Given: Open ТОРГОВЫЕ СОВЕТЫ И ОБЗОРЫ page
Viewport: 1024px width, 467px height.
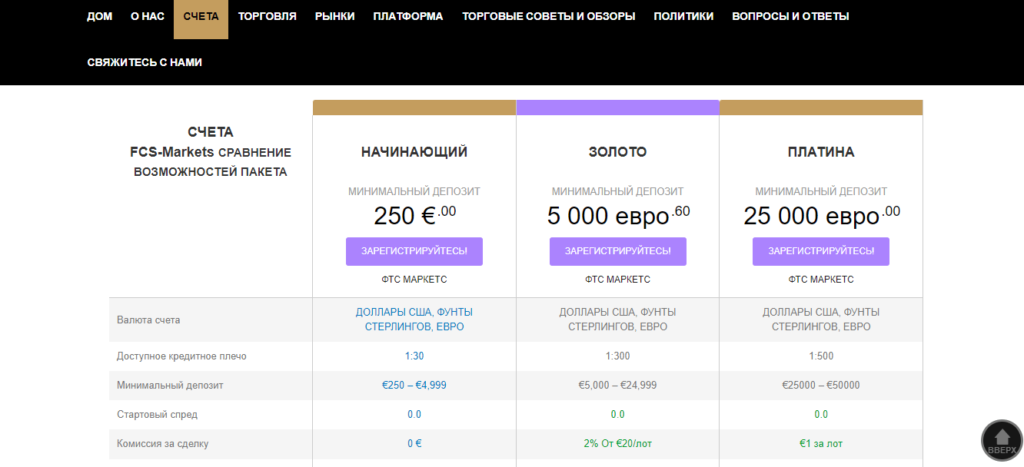Looking at the screenshot, I should coord(548,16).
